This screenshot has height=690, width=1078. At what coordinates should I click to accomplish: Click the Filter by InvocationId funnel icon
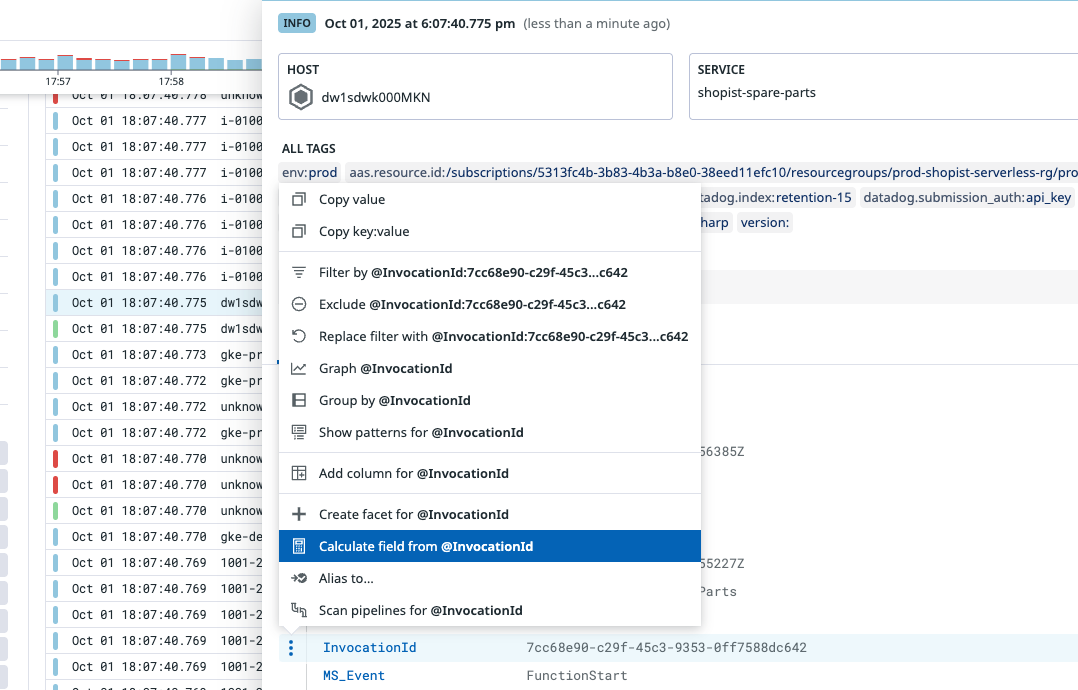(298, 272)
